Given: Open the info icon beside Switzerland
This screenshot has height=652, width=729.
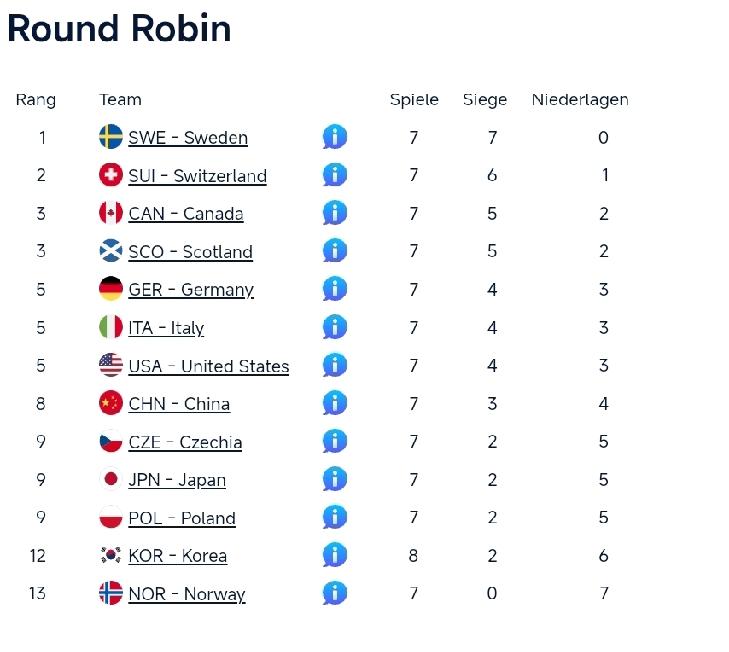Looking at the screenshot, I should (x=334, y=175).
